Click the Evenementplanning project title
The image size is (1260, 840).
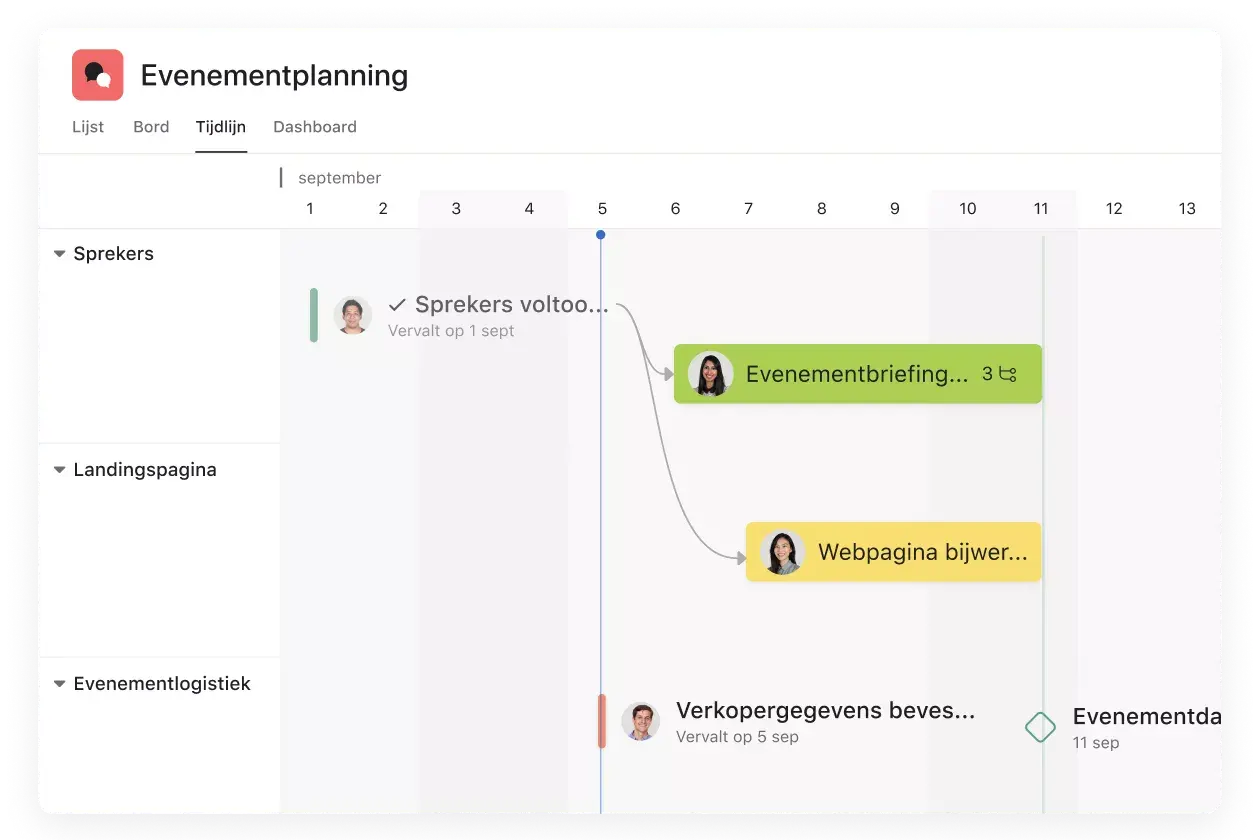point(274,75)
